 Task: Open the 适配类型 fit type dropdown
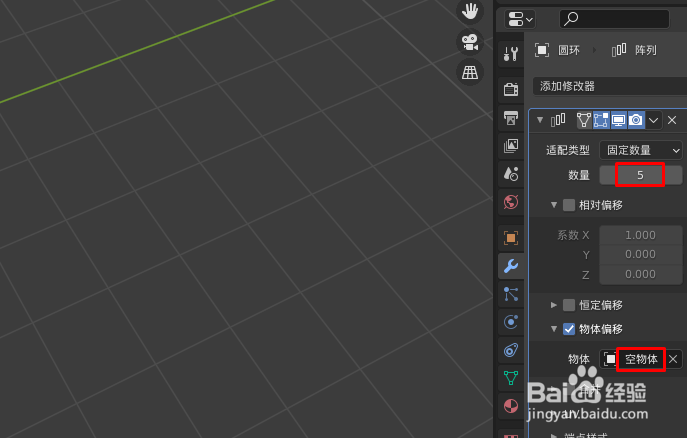point(641,150)
